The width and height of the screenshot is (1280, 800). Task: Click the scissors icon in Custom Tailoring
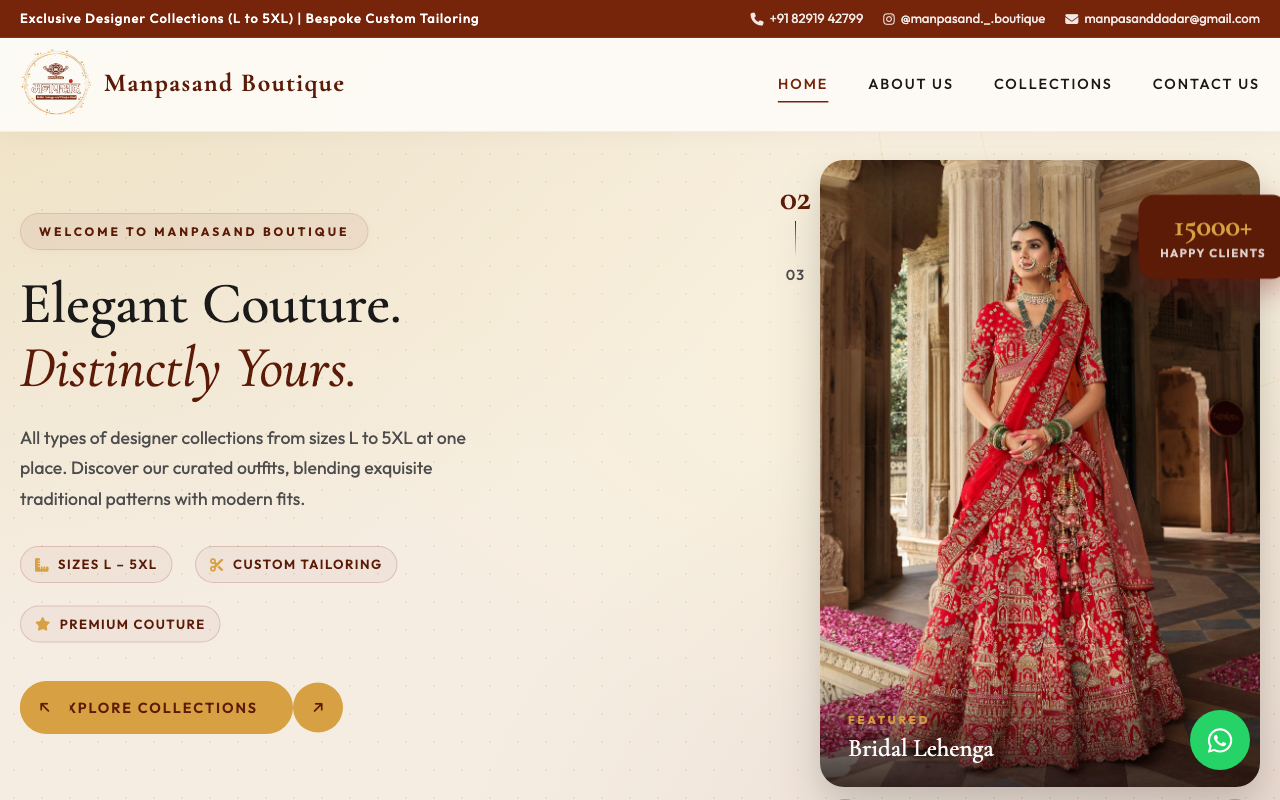point(217,564)
